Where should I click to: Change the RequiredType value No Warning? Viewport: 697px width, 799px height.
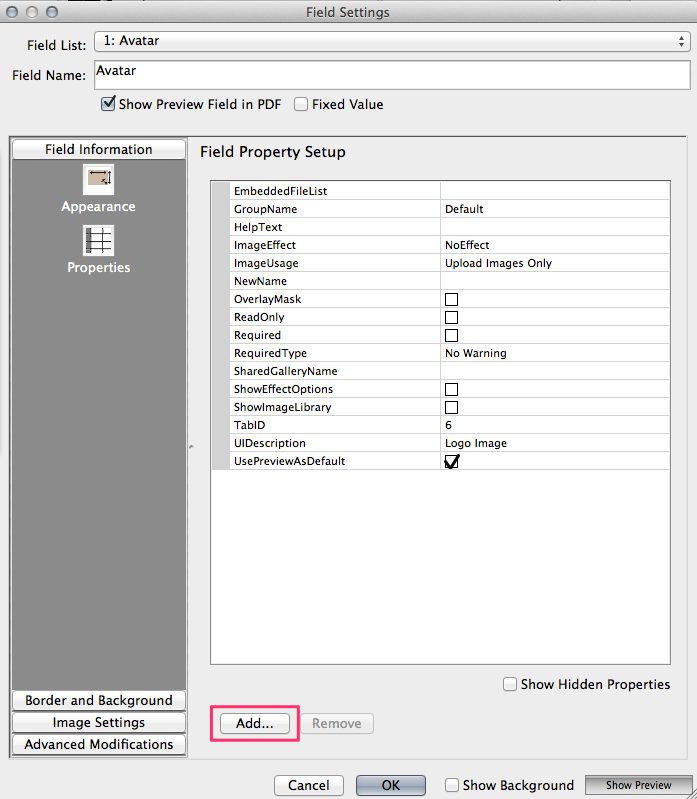553,353
